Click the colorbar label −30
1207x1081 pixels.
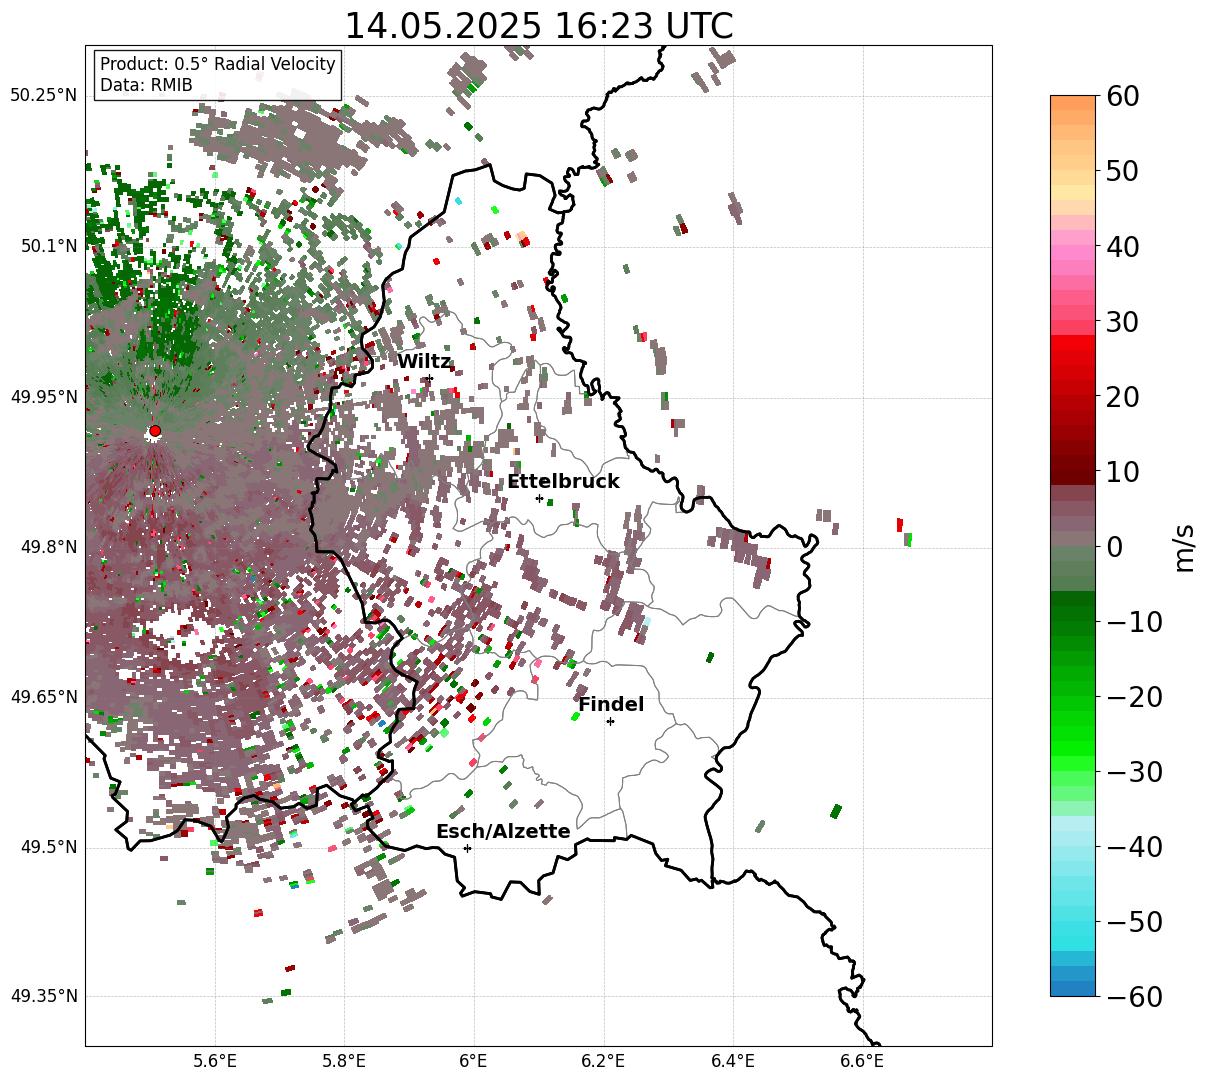1134,772
